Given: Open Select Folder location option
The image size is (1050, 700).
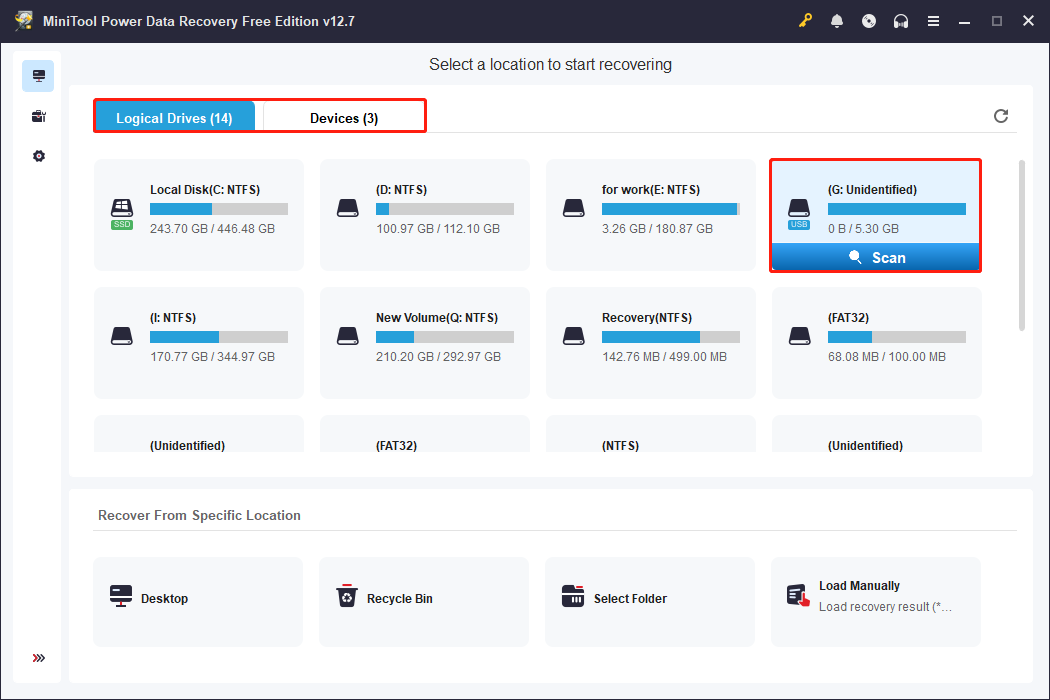Looking at the screenshot, I should [x=649, y=598].
